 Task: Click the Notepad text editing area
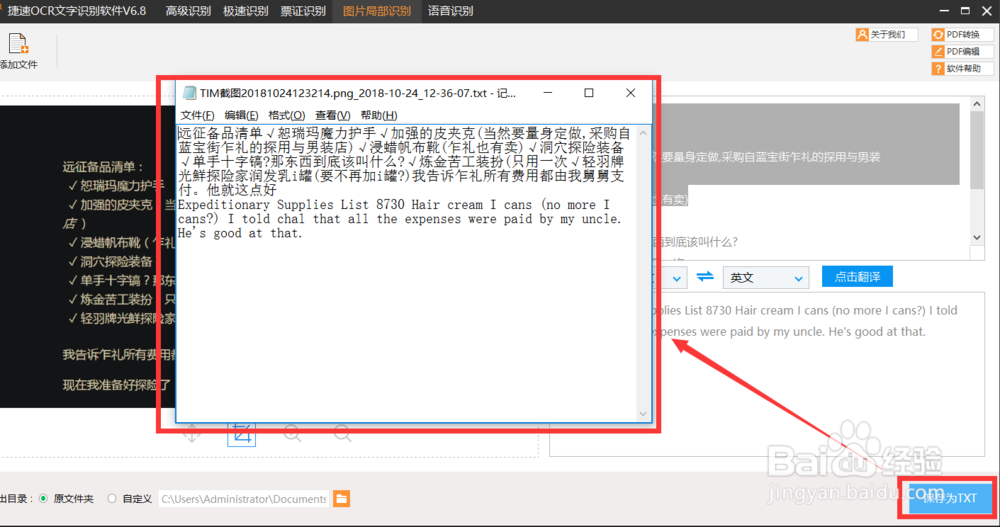[x=407, y=272]
